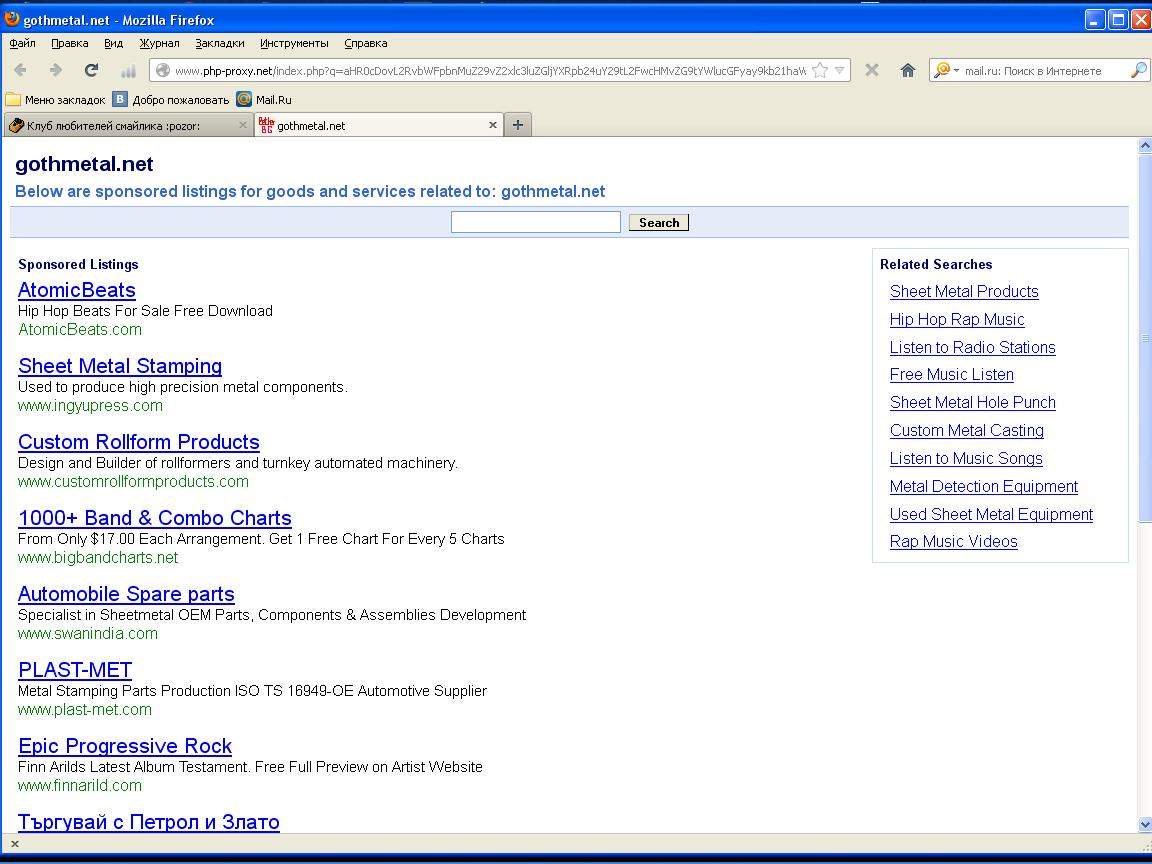Close the bottom add-on bar with X
The height and width of the screenshot is (864, 1152).
pyautogui.click(x=15, y=843)
